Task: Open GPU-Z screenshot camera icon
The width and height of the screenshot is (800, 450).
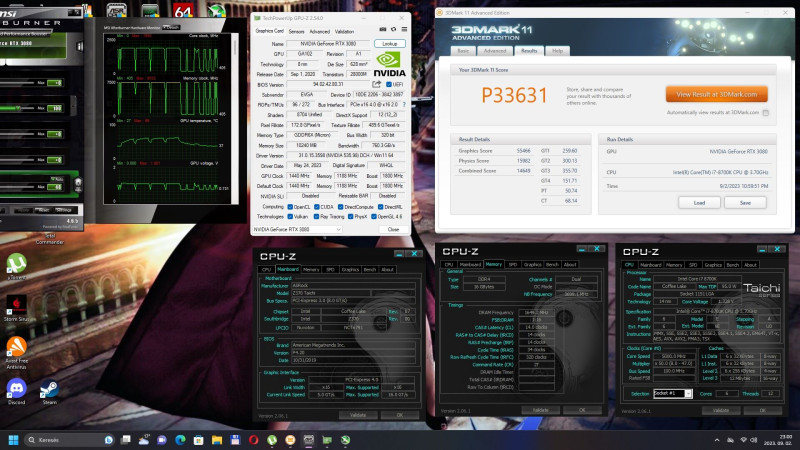Action: tap(383, 30)
